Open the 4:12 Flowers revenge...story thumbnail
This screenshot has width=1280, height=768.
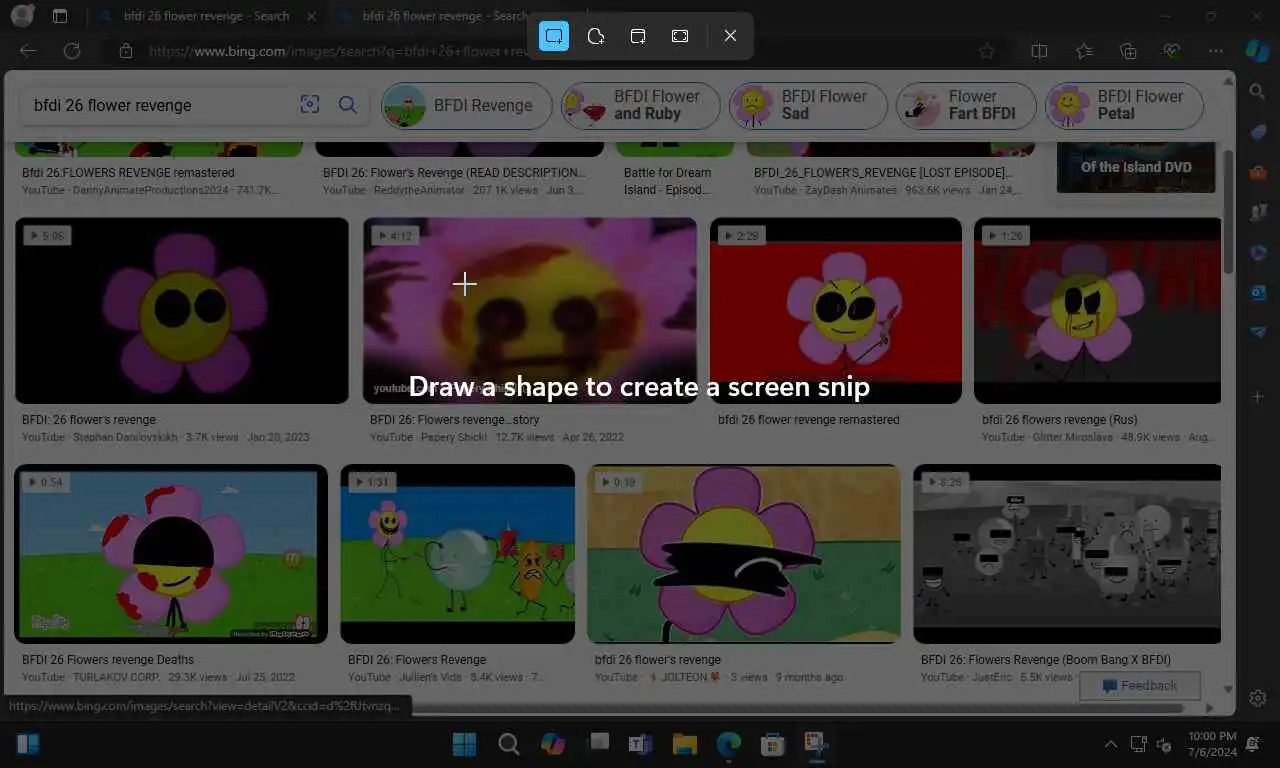click(x=530, y=311)
